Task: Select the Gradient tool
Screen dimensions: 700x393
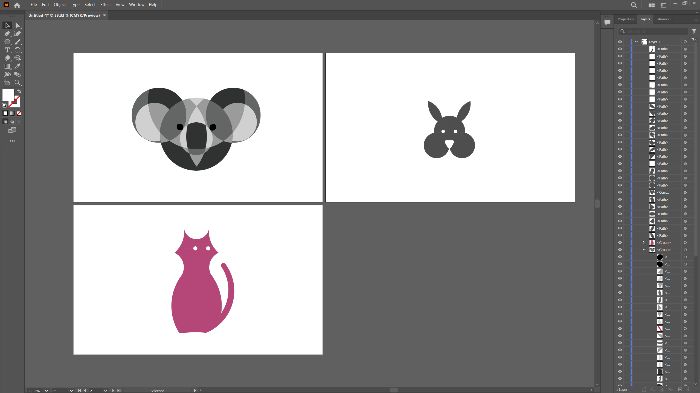Action: coord(7,66)
